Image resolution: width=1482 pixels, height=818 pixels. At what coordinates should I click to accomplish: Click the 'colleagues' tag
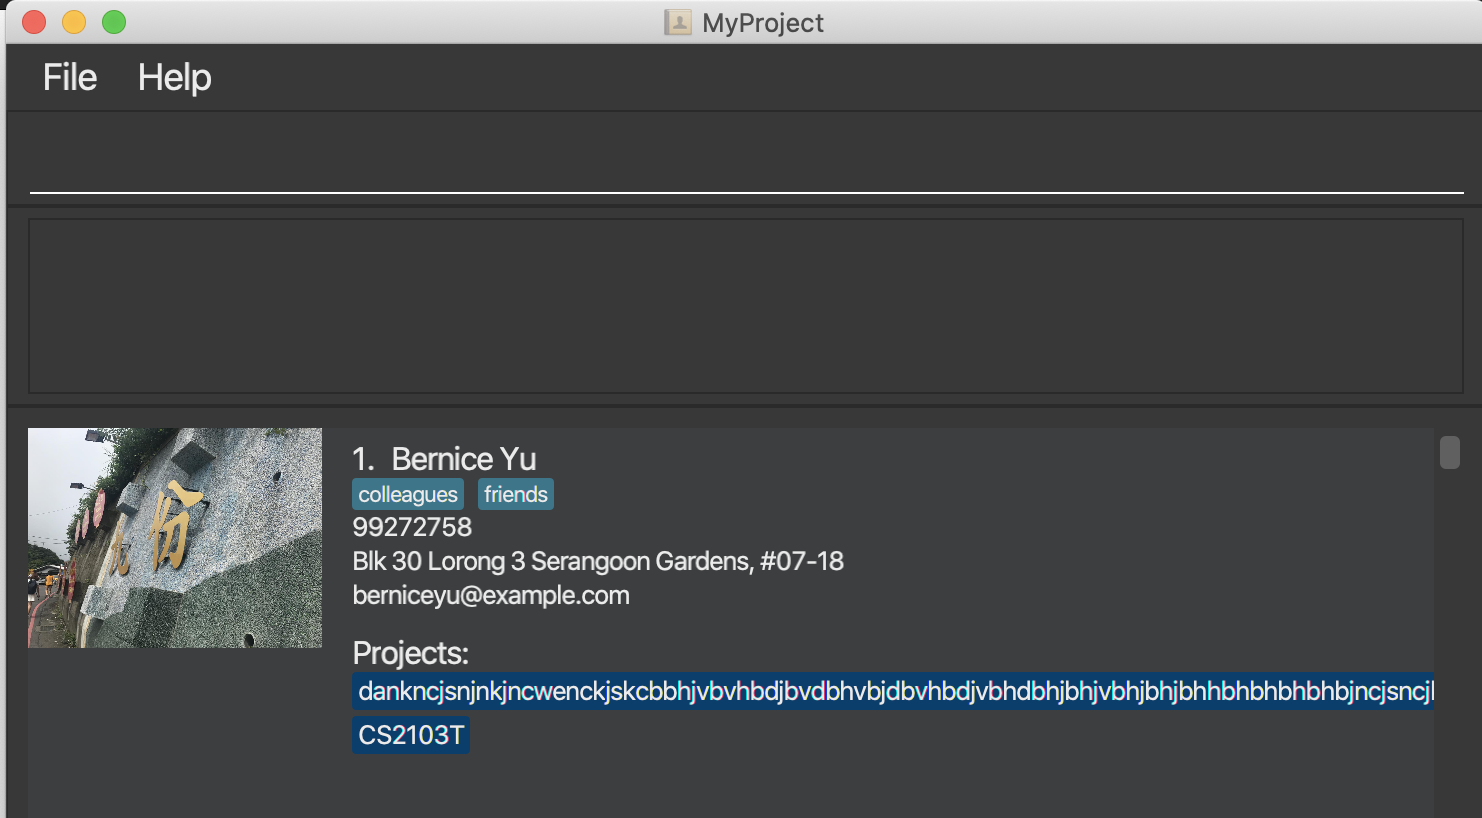(x=408, y=494)
